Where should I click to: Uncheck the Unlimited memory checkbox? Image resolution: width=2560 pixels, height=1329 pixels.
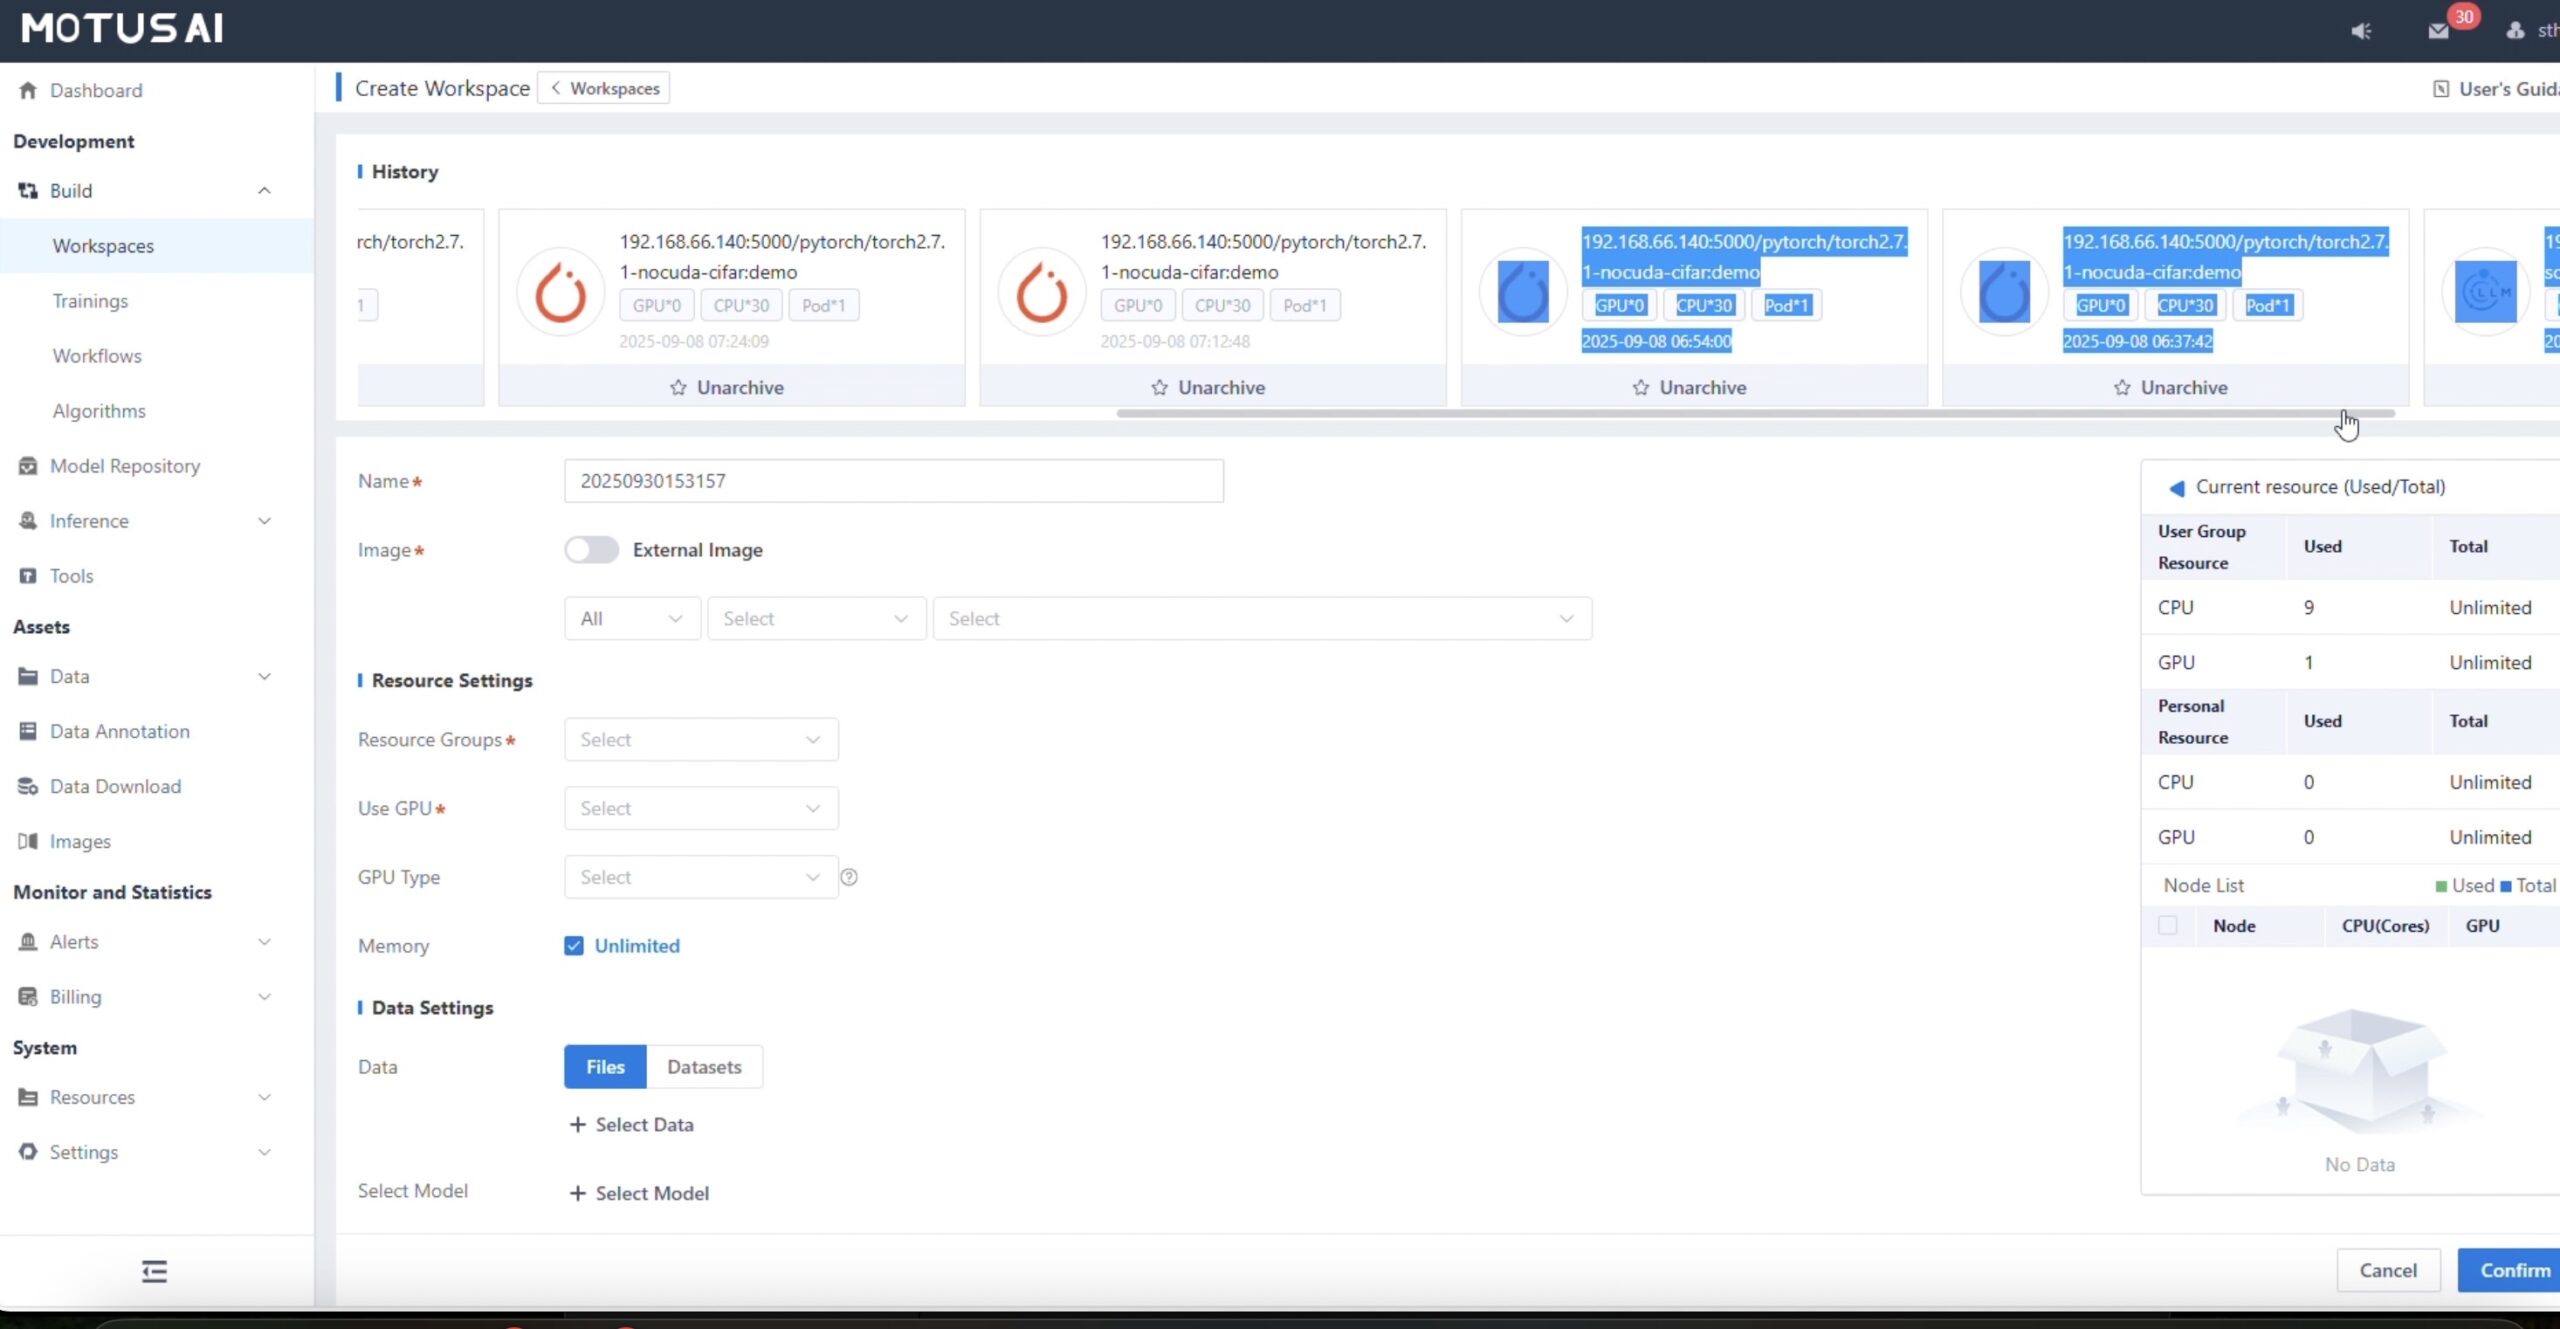pos(574,946)
